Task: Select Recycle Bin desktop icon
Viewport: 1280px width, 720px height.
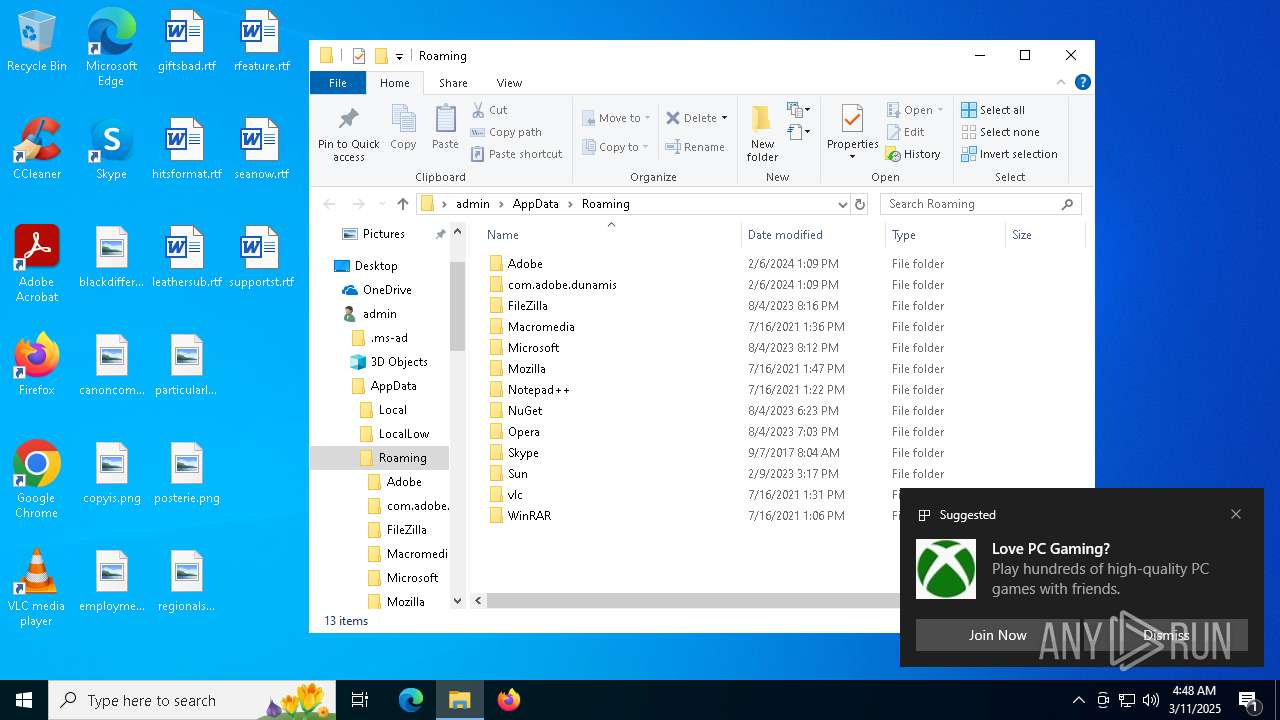Action: (37, 42)
